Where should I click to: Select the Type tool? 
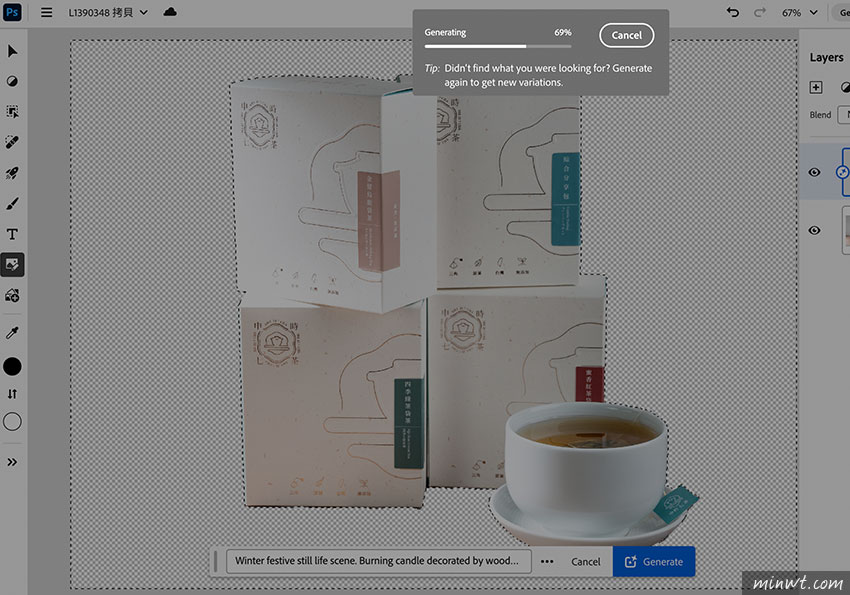[12, 234]
